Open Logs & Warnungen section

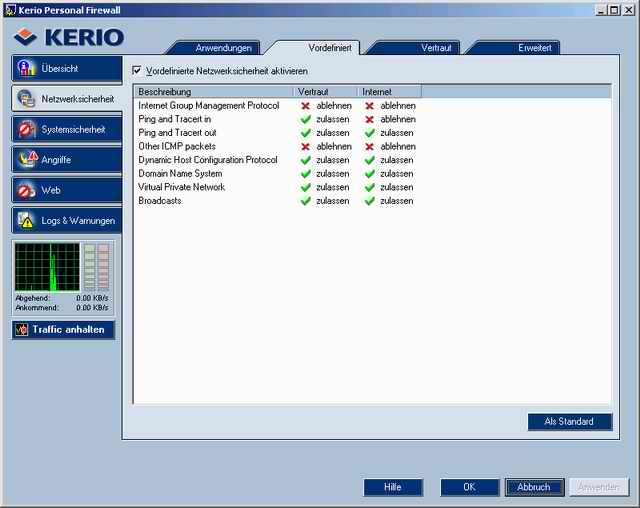67,220
